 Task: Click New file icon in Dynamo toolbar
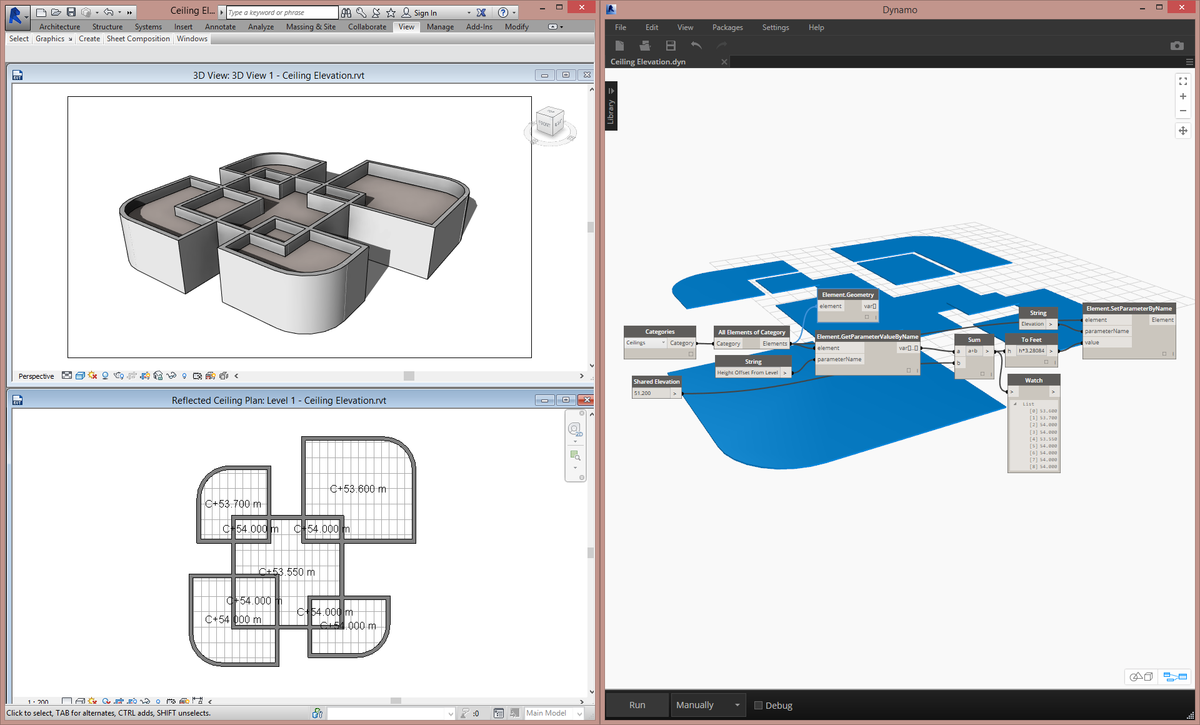coord(620,46)
